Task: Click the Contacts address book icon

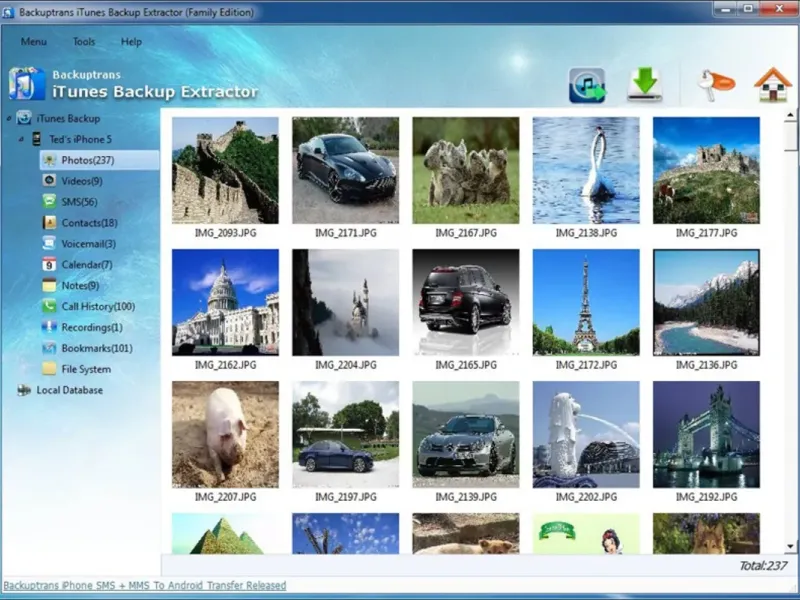Action: click(x=49, y=222)
